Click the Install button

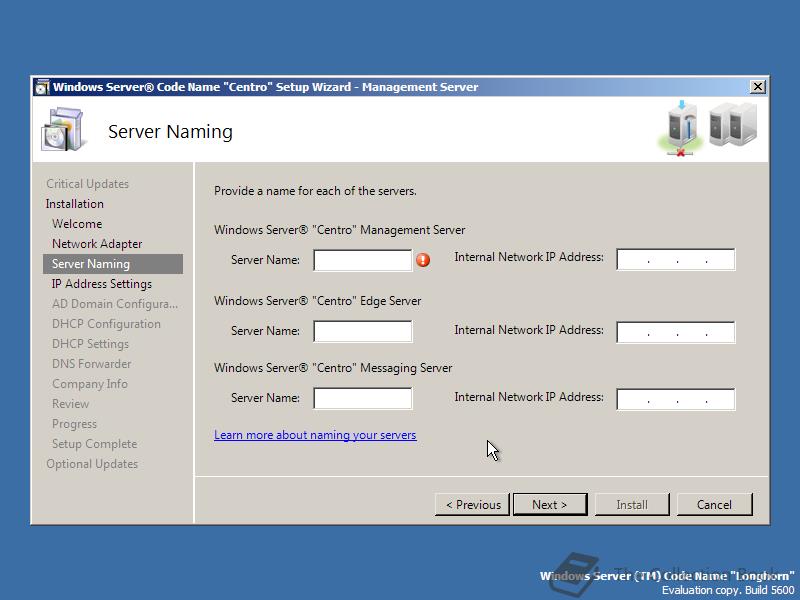[632, 505]
